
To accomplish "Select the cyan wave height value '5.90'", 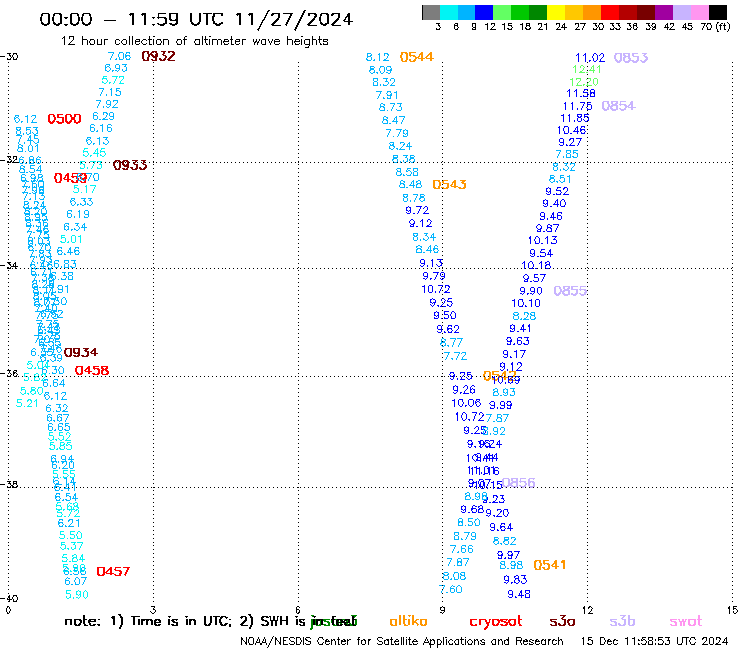I will 76,595.
